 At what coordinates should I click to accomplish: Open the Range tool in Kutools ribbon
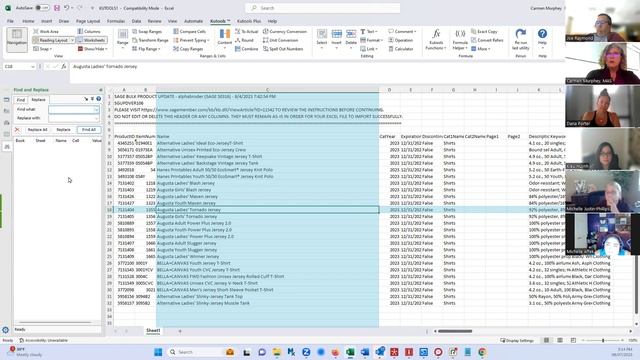[122, 40]
